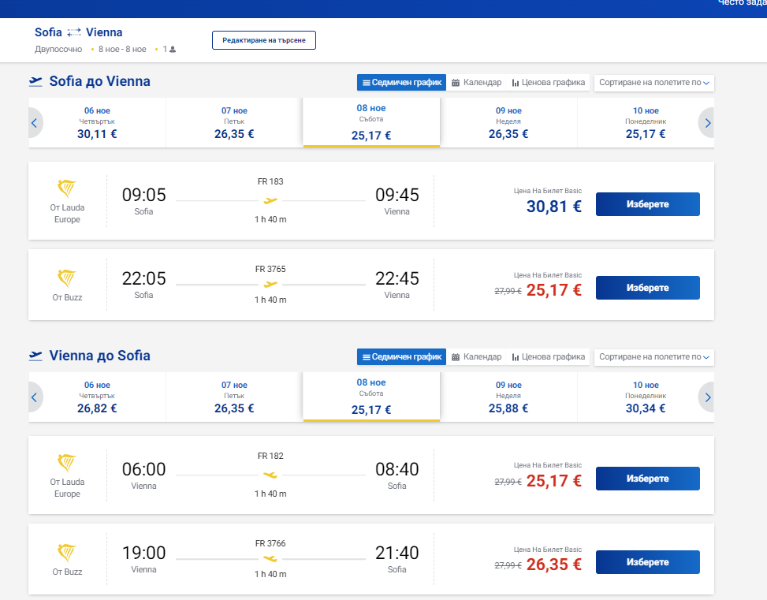Expand outbound Сортиране на полетите по dropdown
This screenshot has height=600, width=767.
pos(654,83)
